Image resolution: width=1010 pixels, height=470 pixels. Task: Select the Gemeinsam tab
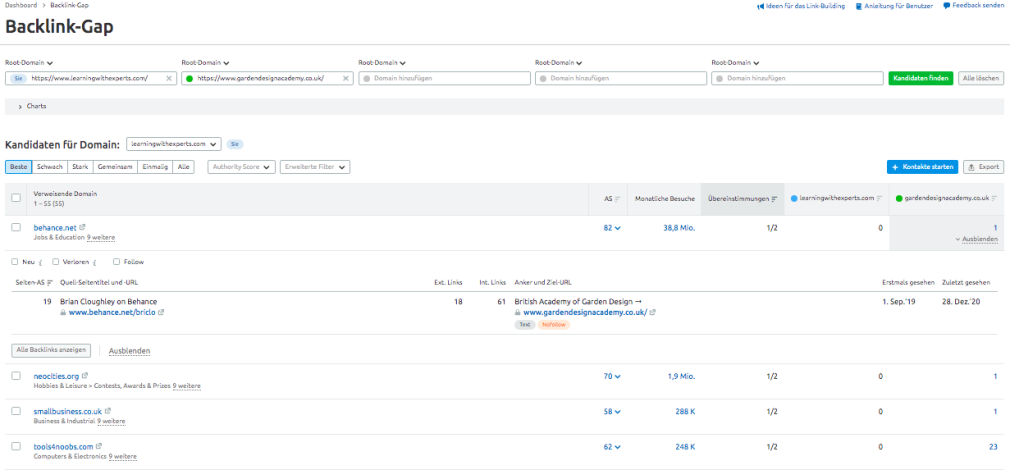click(115, 167)
